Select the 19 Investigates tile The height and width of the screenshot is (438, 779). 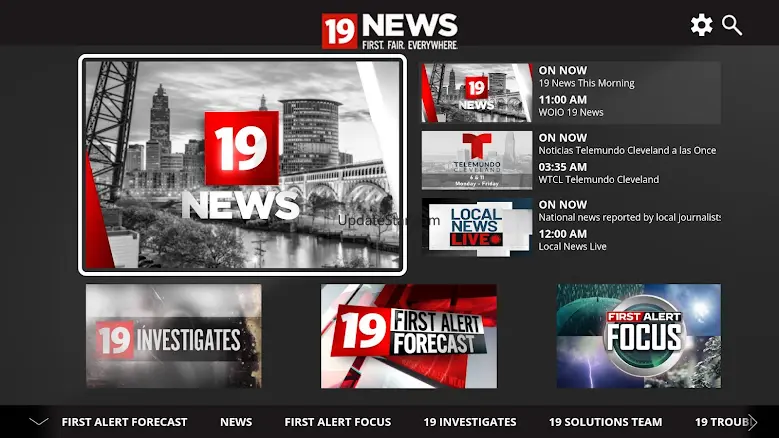(173, 336)
